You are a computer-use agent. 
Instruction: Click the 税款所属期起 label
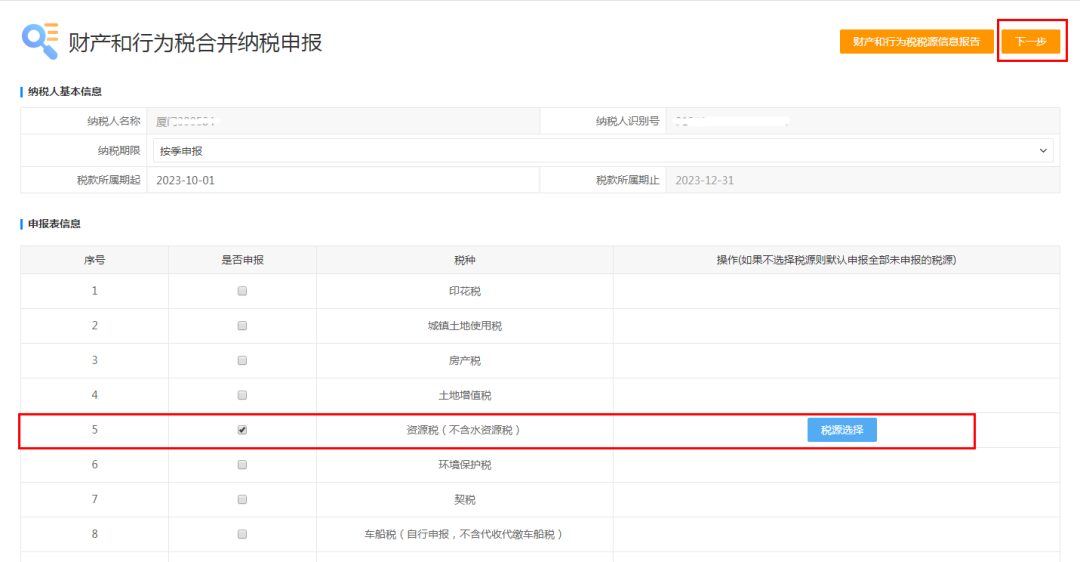pos(108,180)
